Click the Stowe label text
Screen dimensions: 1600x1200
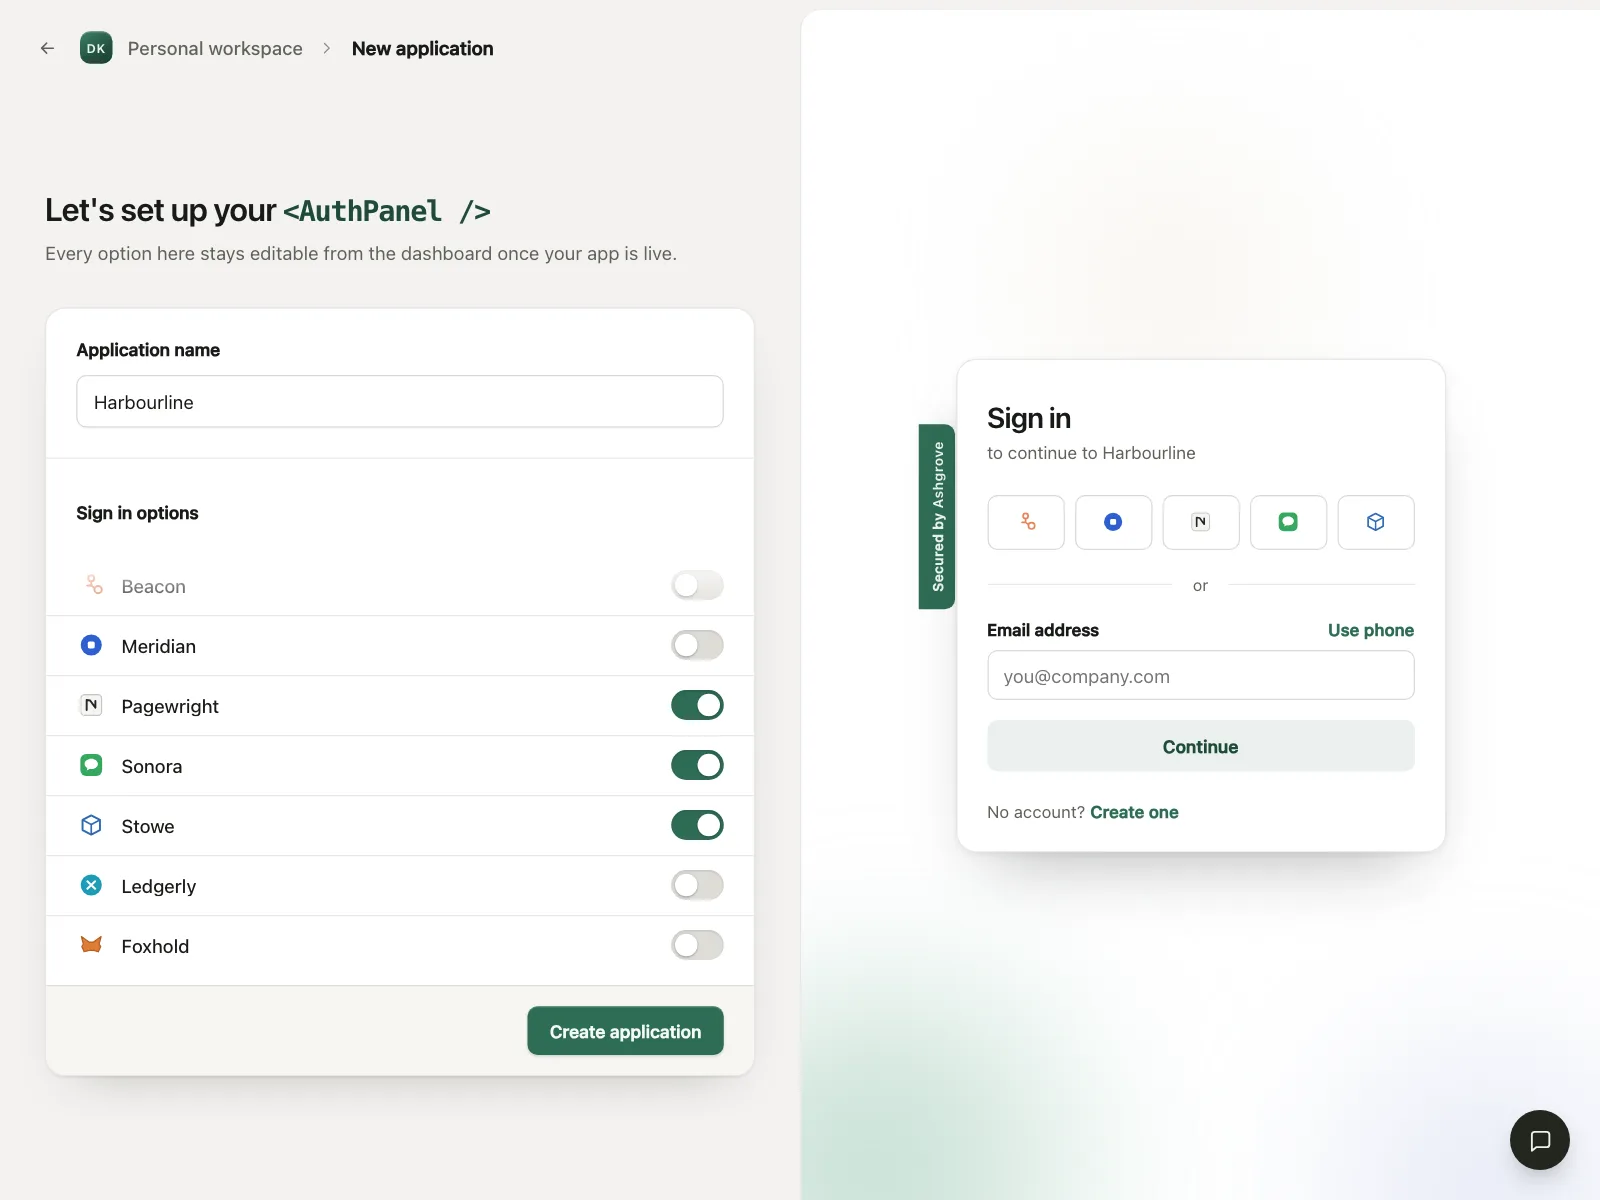[x=148, y=826]
